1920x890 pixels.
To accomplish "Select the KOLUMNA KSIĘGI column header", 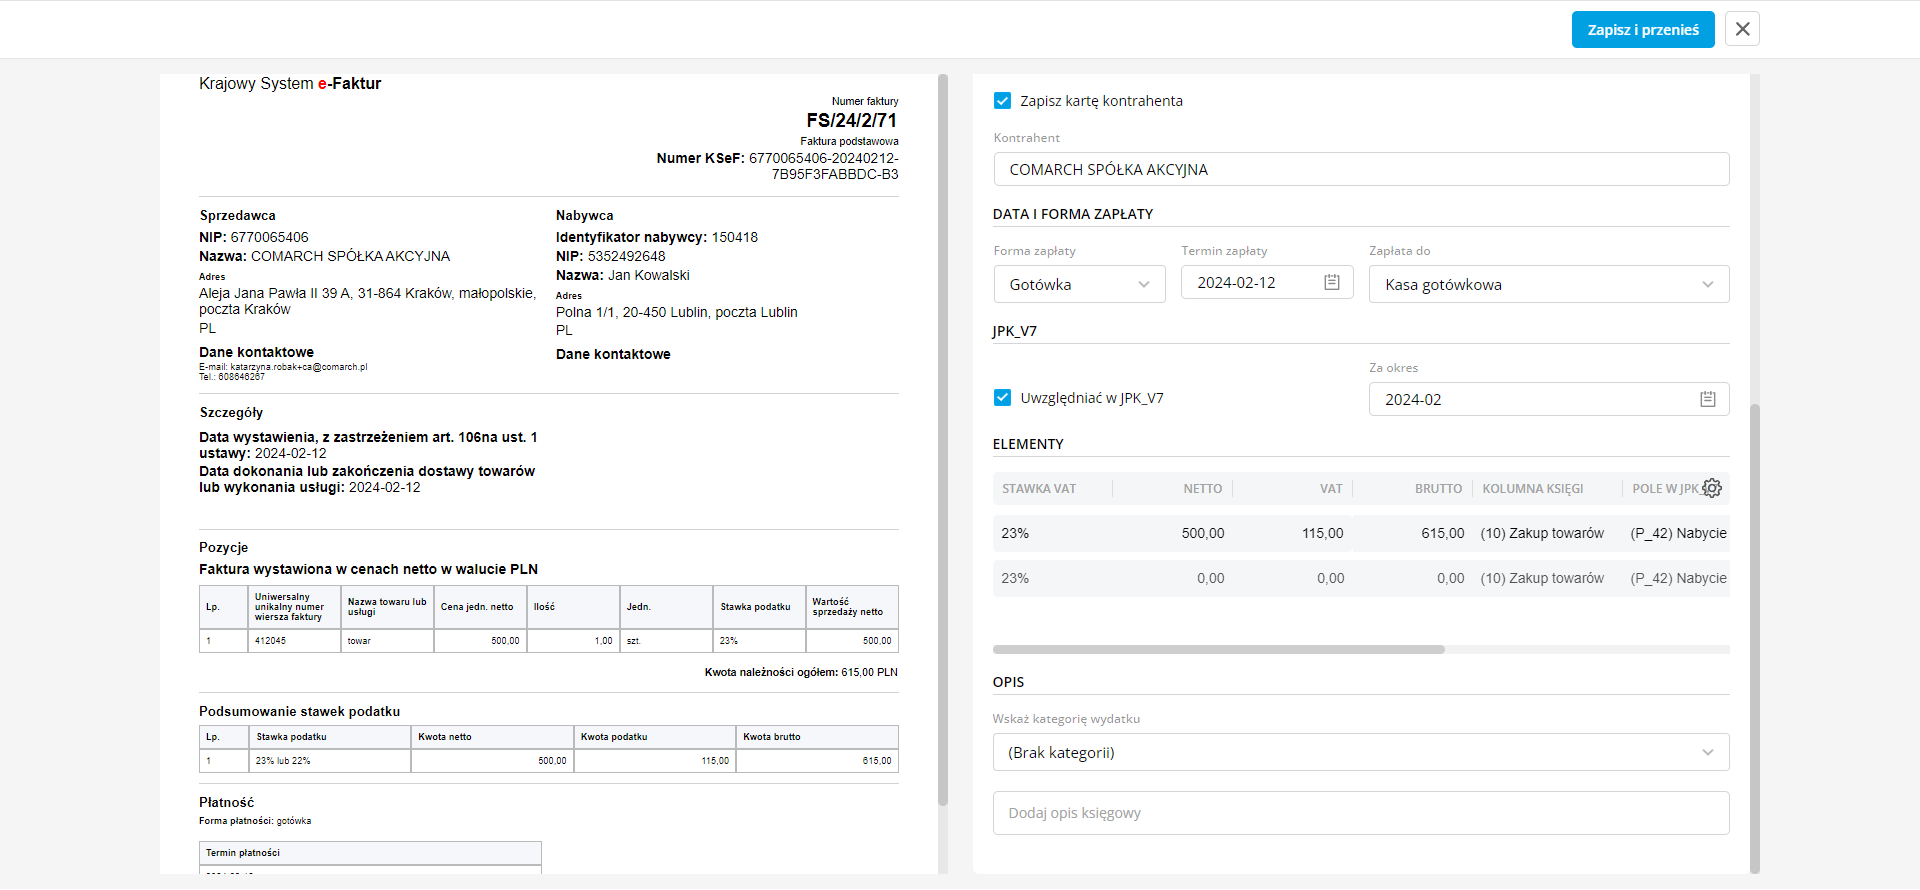I will tap(1532, 489).
